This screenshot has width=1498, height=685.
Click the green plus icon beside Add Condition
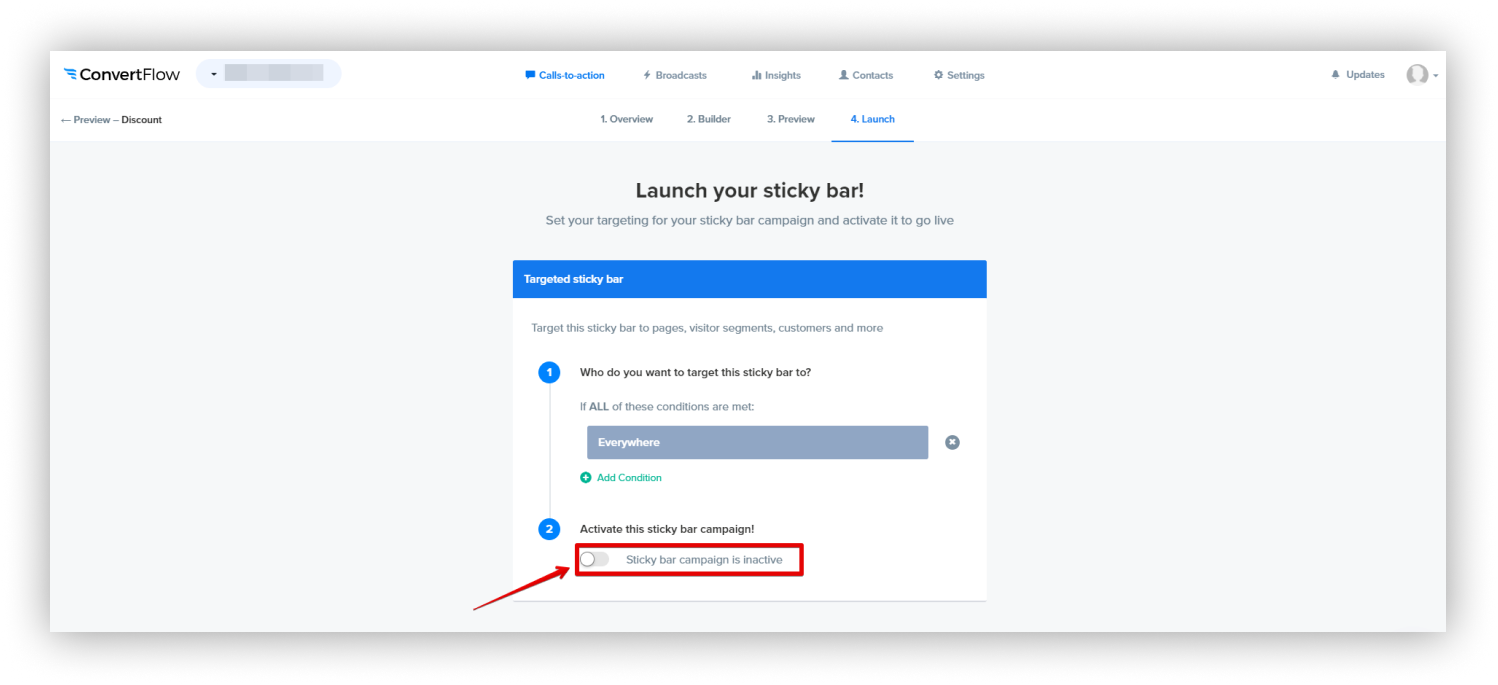[586, 478]
